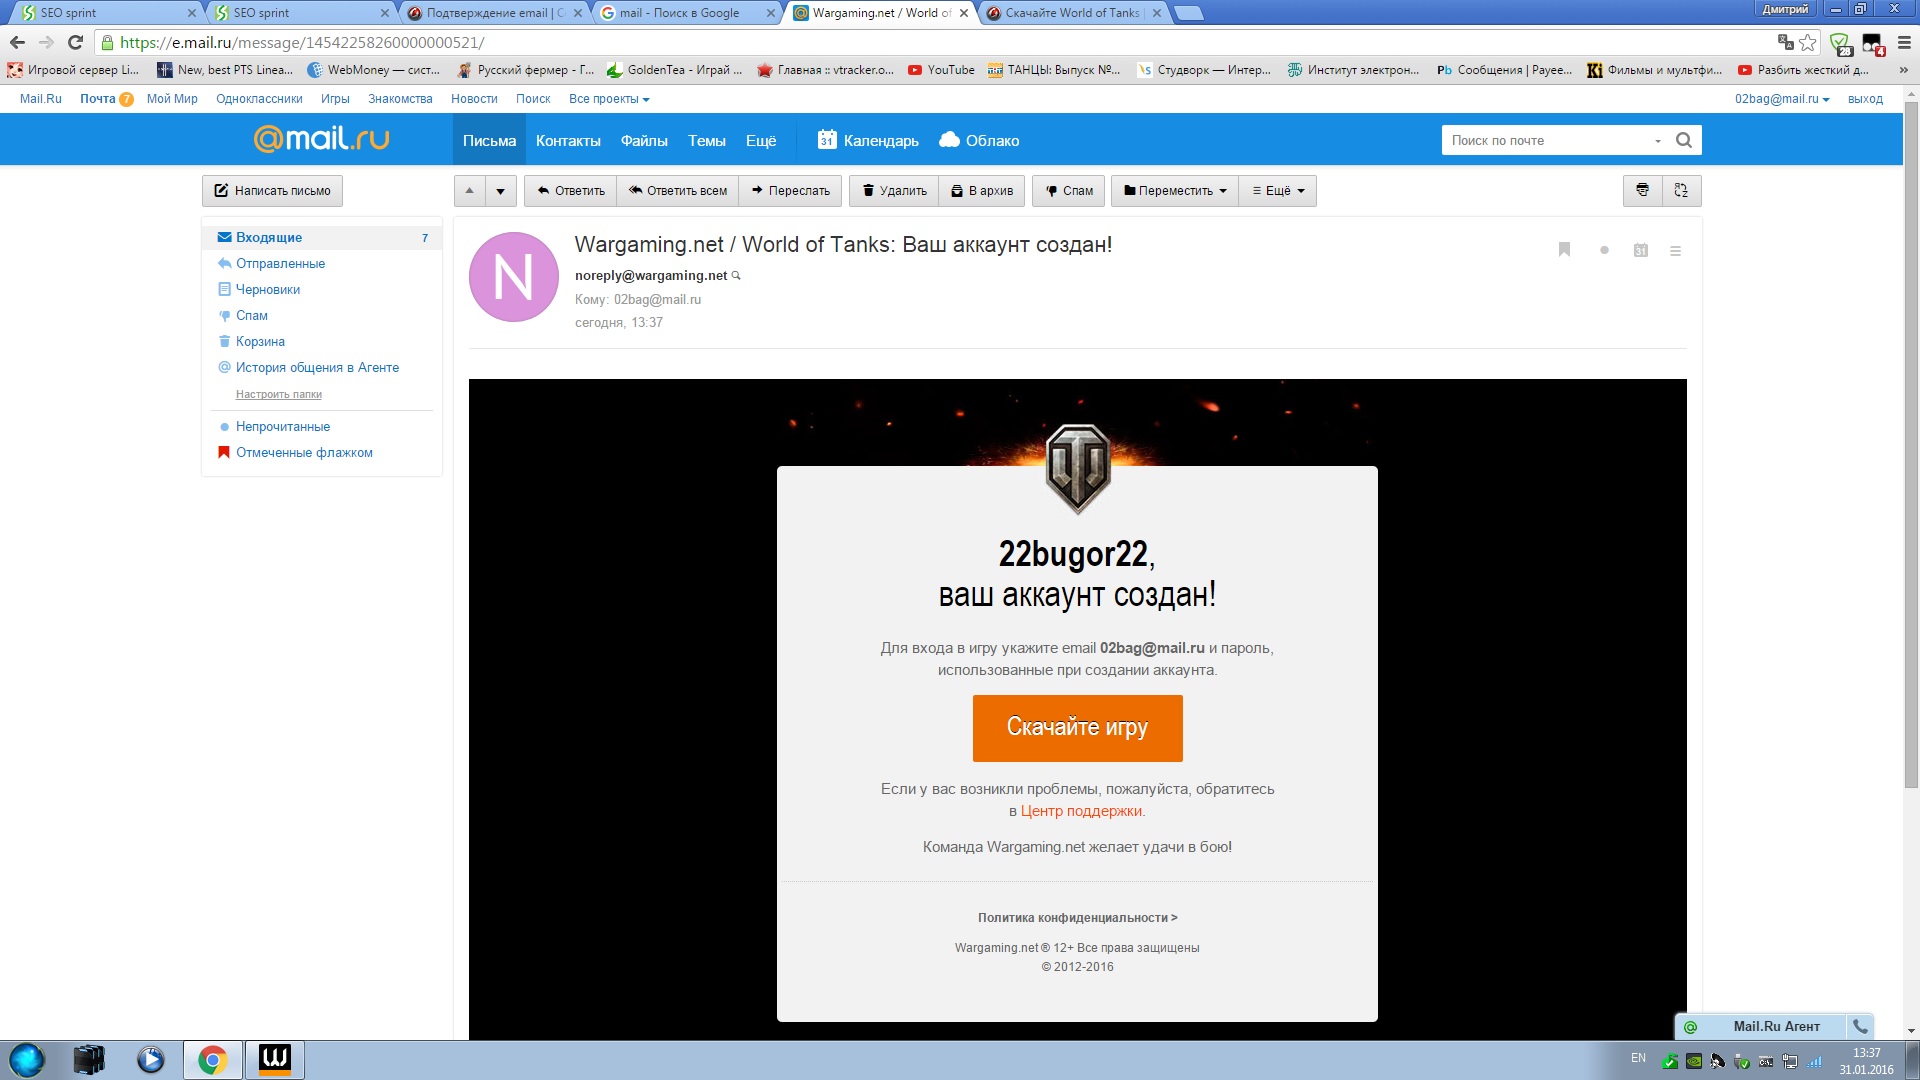Image resolution: width=1920 pixels, height=1080 pixels.
Task: Click Написать письмо button
Action: coord(272,190)
